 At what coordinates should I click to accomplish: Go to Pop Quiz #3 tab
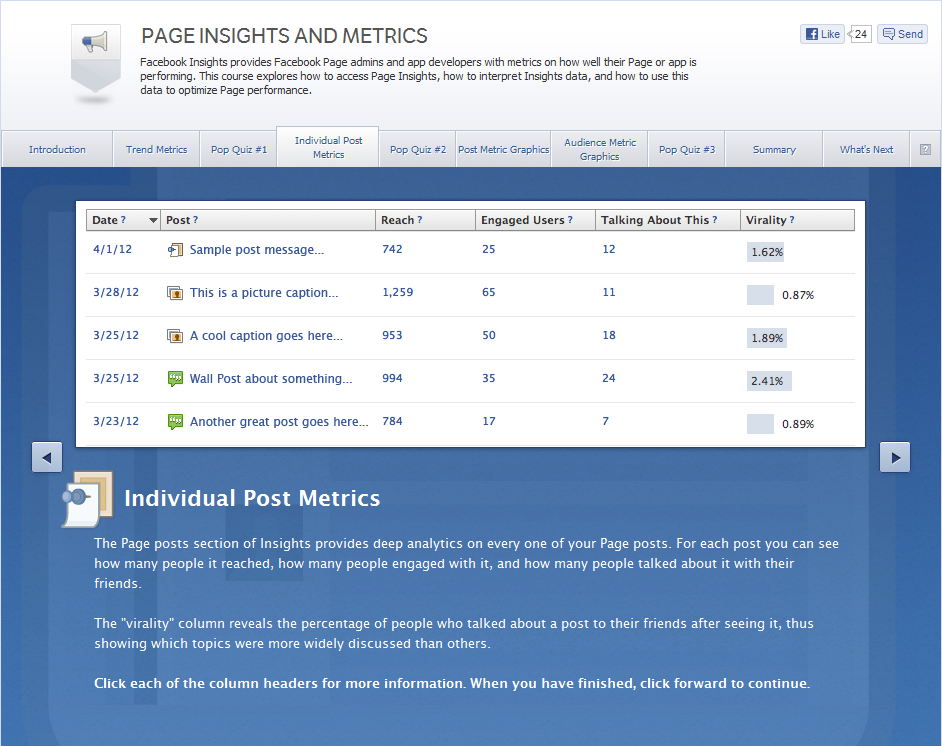point(687,150)
